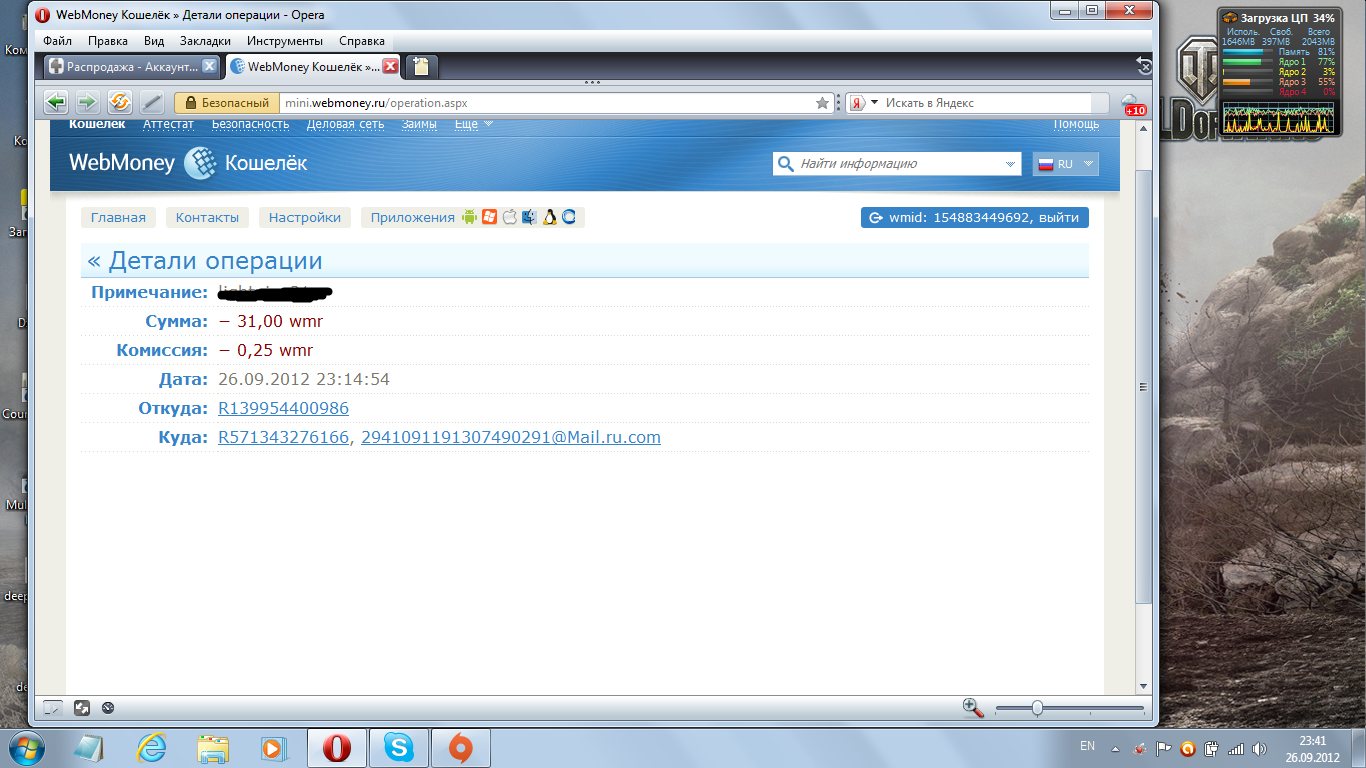Open the Вид menu
The height and width of the screenshot is (768, 1366).
[x=154, y=41]
